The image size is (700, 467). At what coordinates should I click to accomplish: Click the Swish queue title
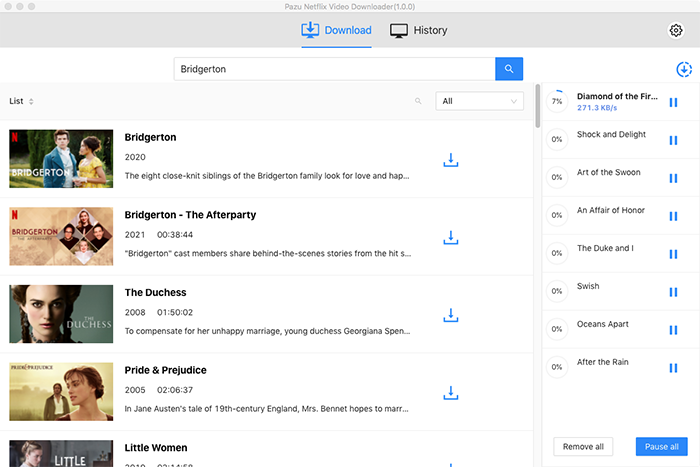(x=588, y=286)
